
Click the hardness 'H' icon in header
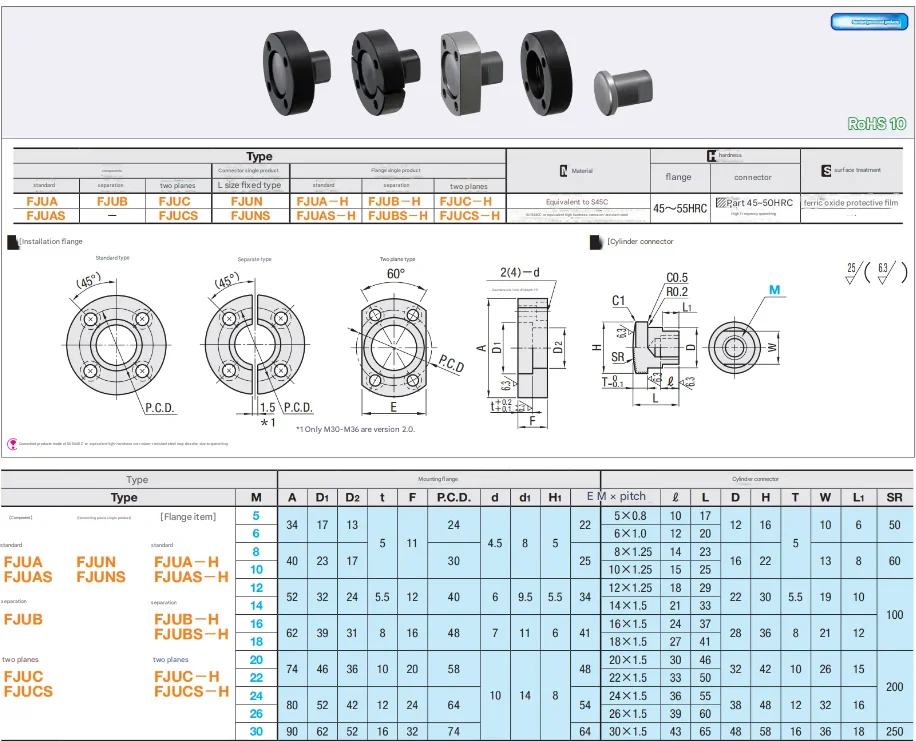712,155
